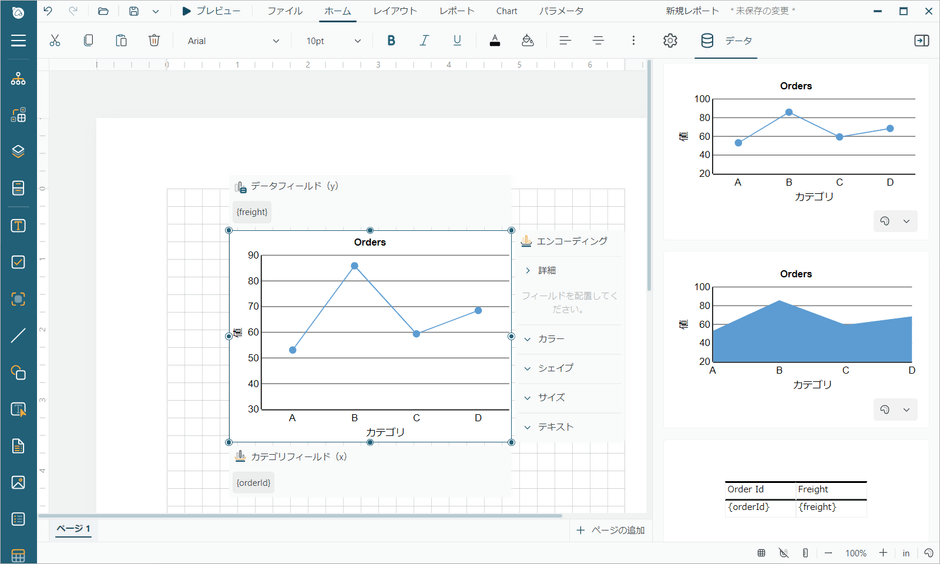Select the checkbox control in sidebar
This screenshot has width=940, height=564.
(x=18, y=262)
